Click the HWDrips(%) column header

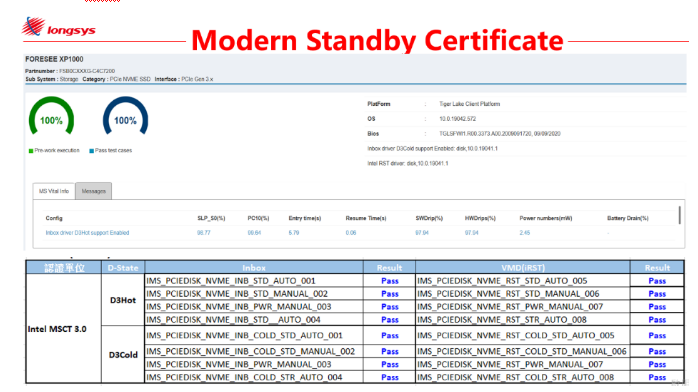click(480, 218)
